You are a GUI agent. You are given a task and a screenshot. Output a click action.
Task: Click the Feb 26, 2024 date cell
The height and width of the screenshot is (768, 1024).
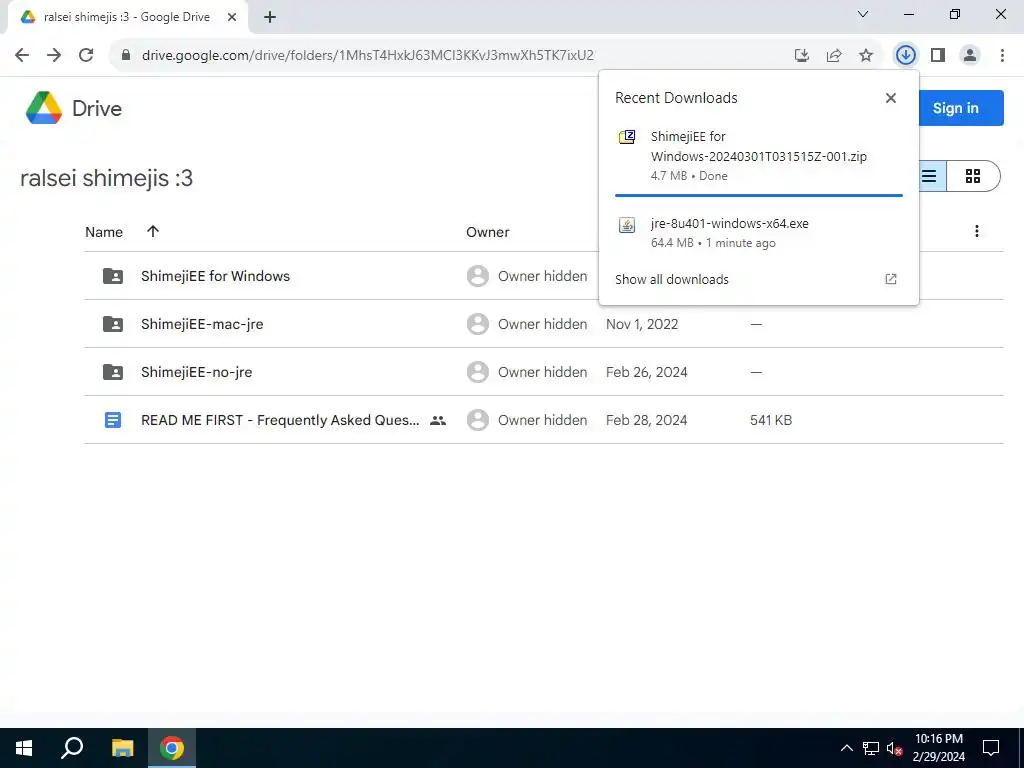[x=646, y=372]
